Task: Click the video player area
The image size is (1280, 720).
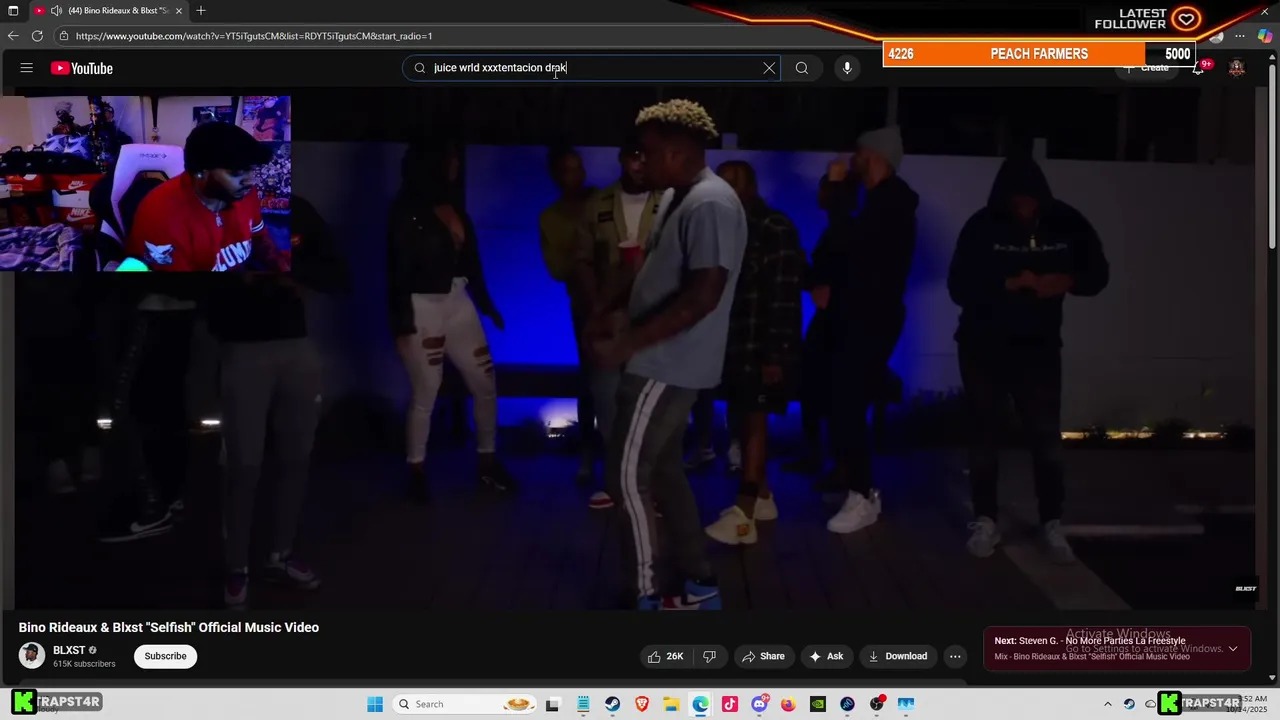Action: click(635, 350)
